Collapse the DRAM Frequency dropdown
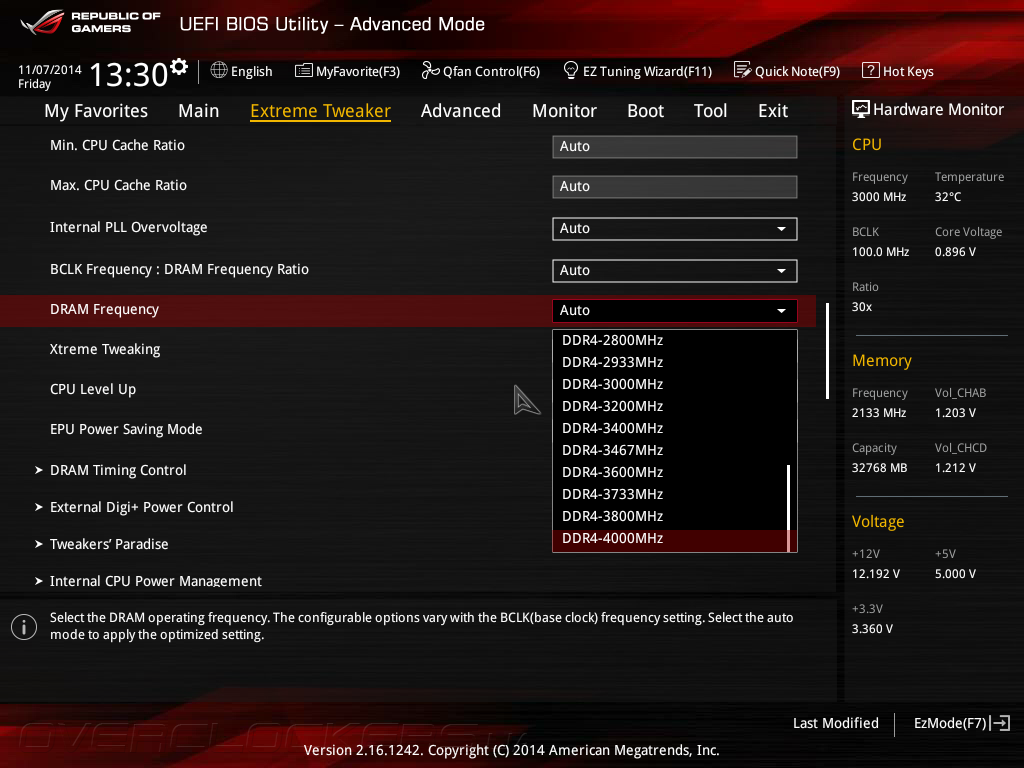The image size is (1024, 768). pos(675,310)
